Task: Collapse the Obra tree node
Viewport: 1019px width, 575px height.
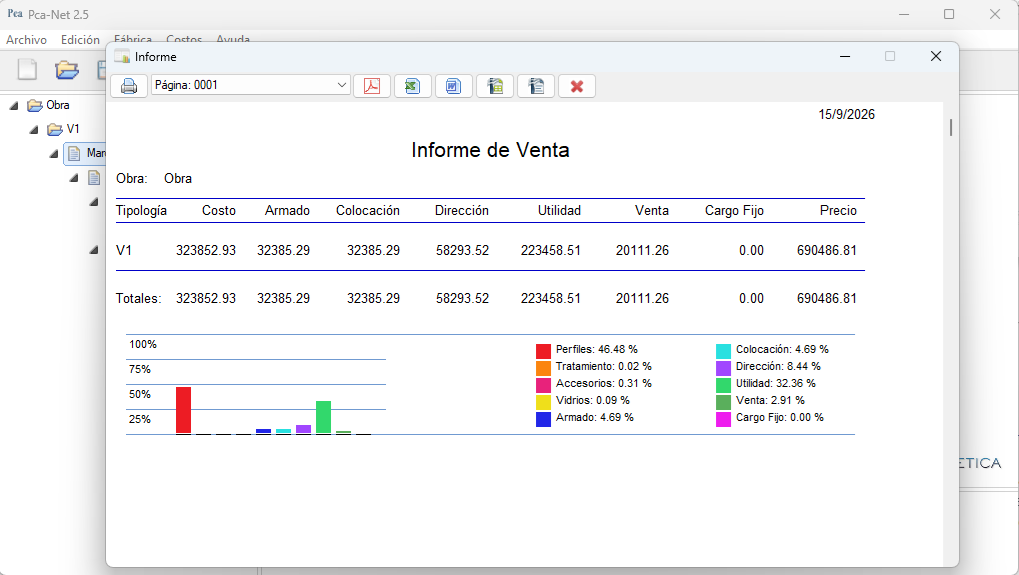Action: click(14, 105)
